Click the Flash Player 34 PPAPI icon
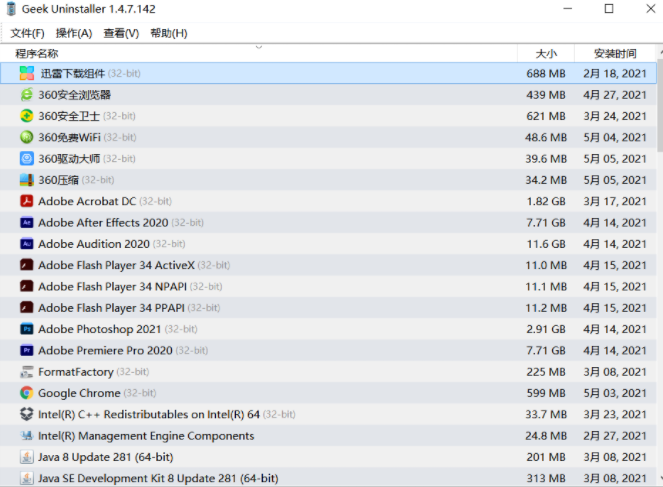 pyautogui.click(x=27, y=308)
